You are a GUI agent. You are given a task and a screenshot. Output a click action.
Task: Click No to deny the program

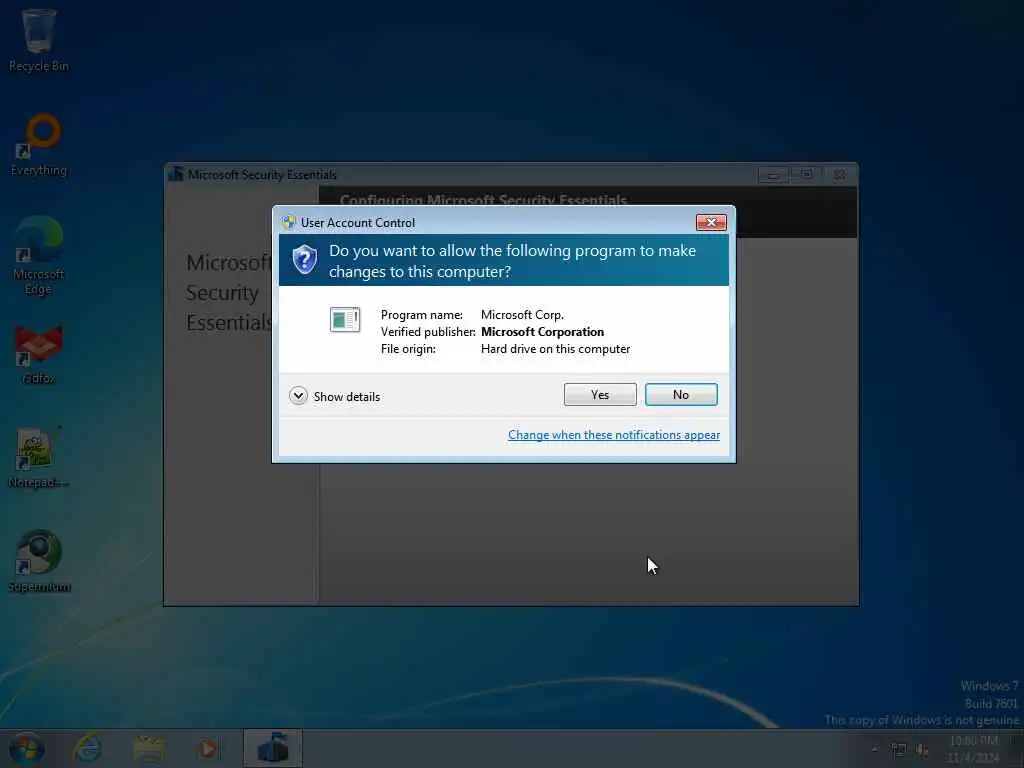[680, 394]
